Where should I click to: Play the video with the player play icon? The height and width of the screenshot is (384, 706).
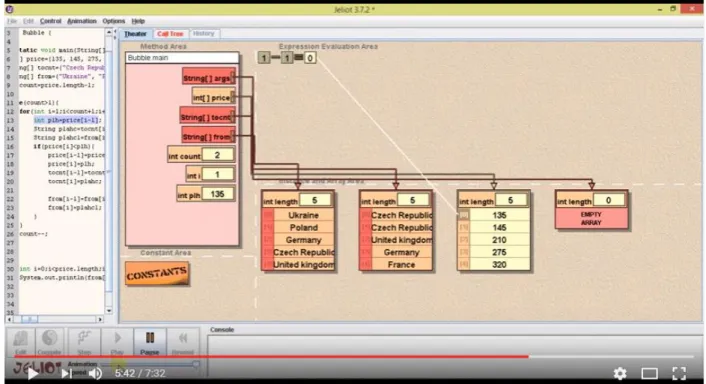(x=32, y=373)
